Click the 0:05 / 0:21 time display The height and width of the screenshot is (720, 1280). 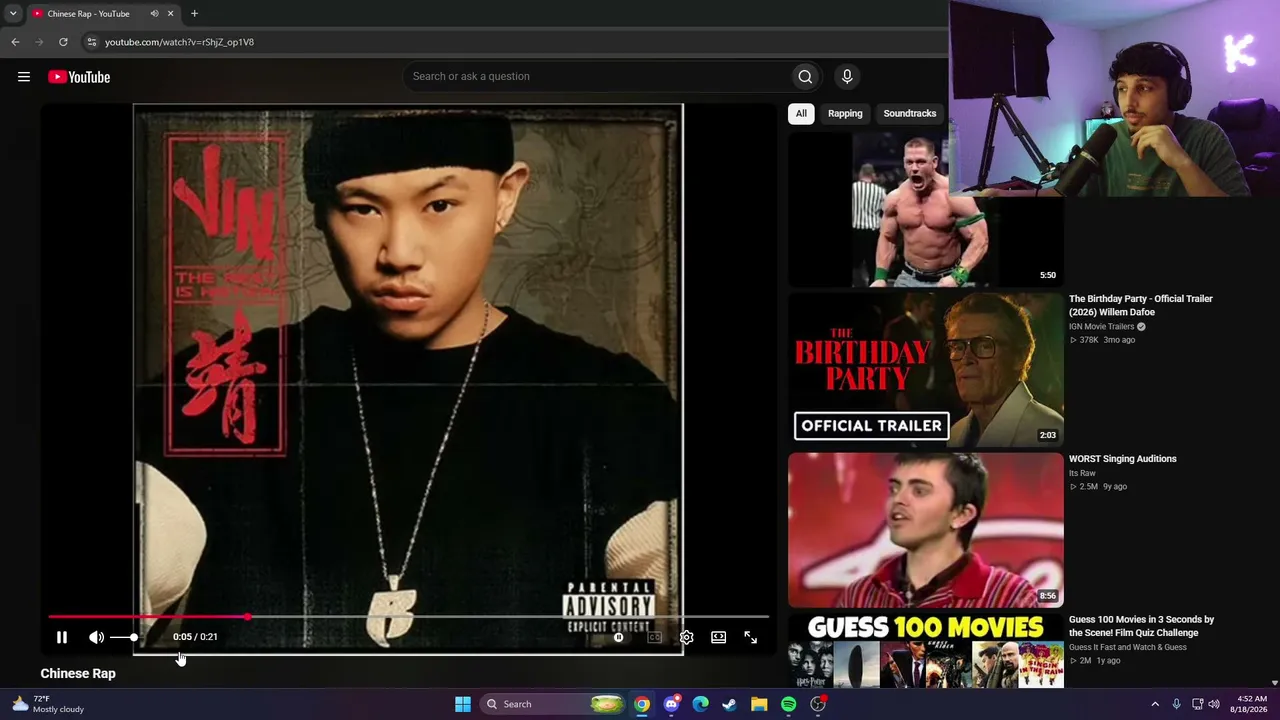(195, 637)
